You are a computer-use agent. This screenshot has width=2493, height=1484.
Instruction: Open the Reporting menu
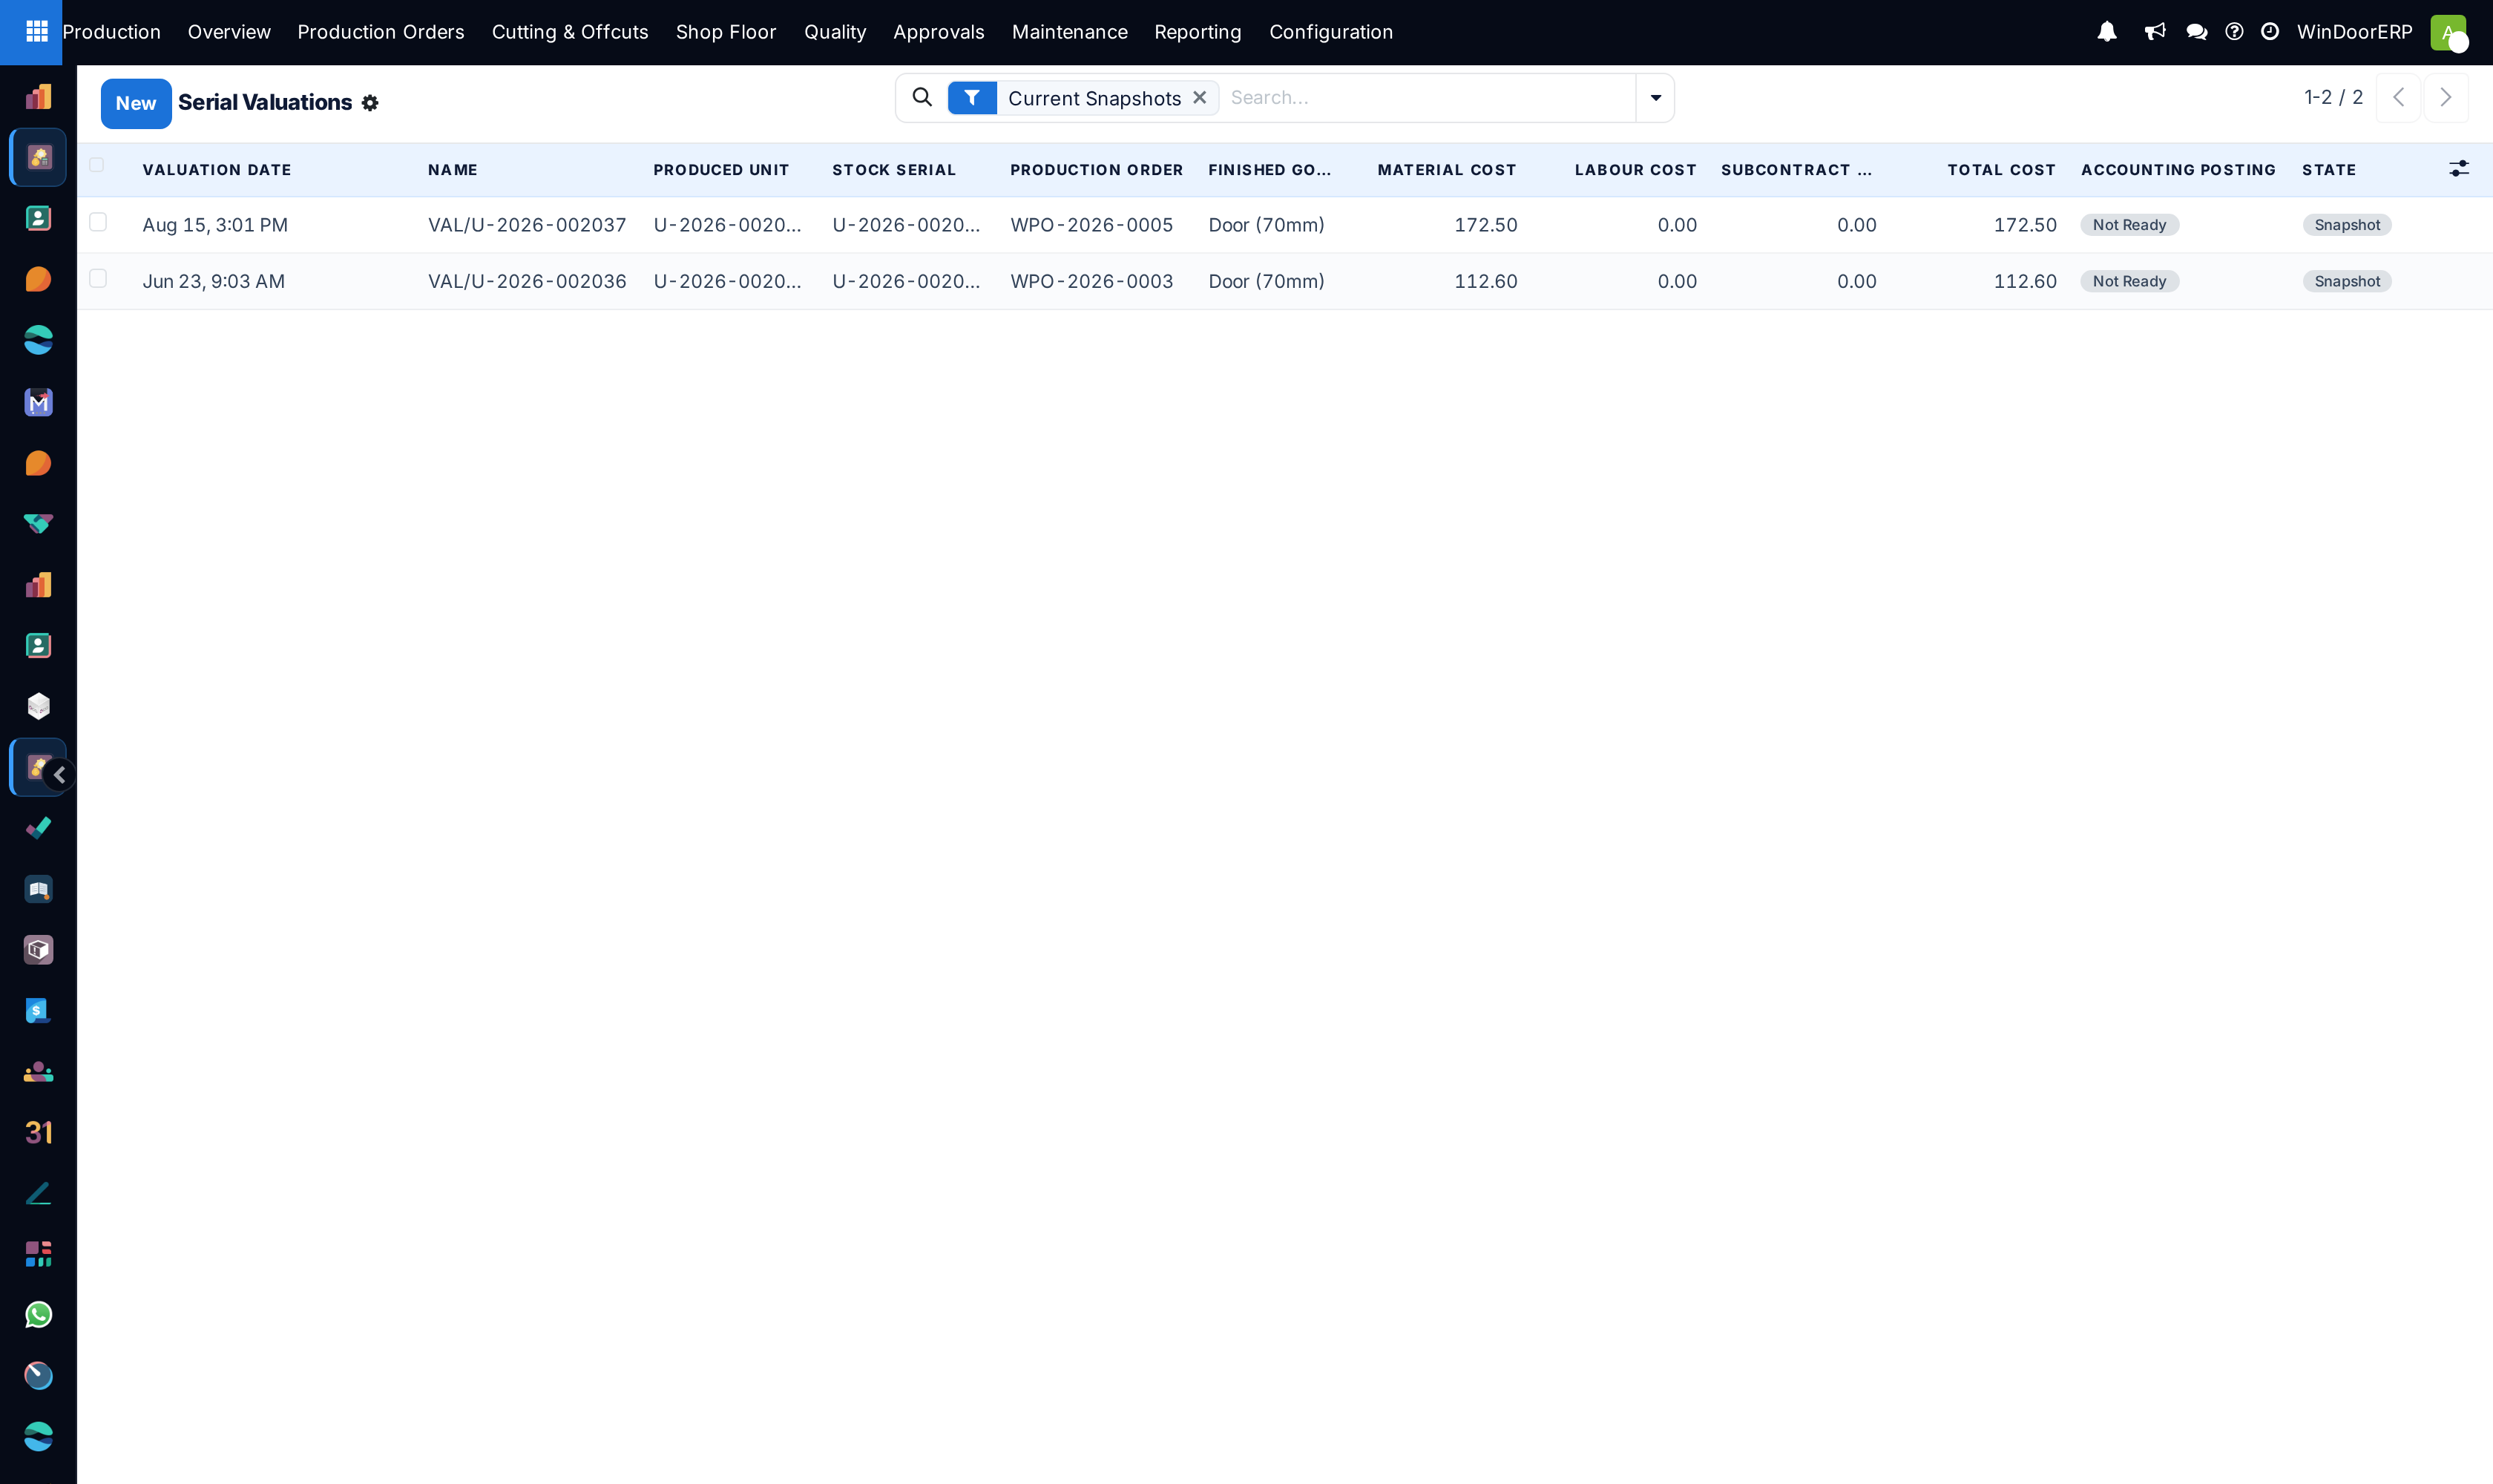click(1198, 32)
